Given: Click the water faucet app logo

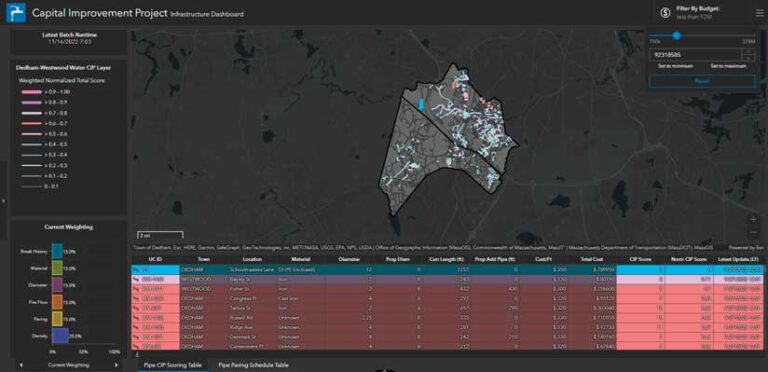Looking at the screenshot, I should 16,13.
